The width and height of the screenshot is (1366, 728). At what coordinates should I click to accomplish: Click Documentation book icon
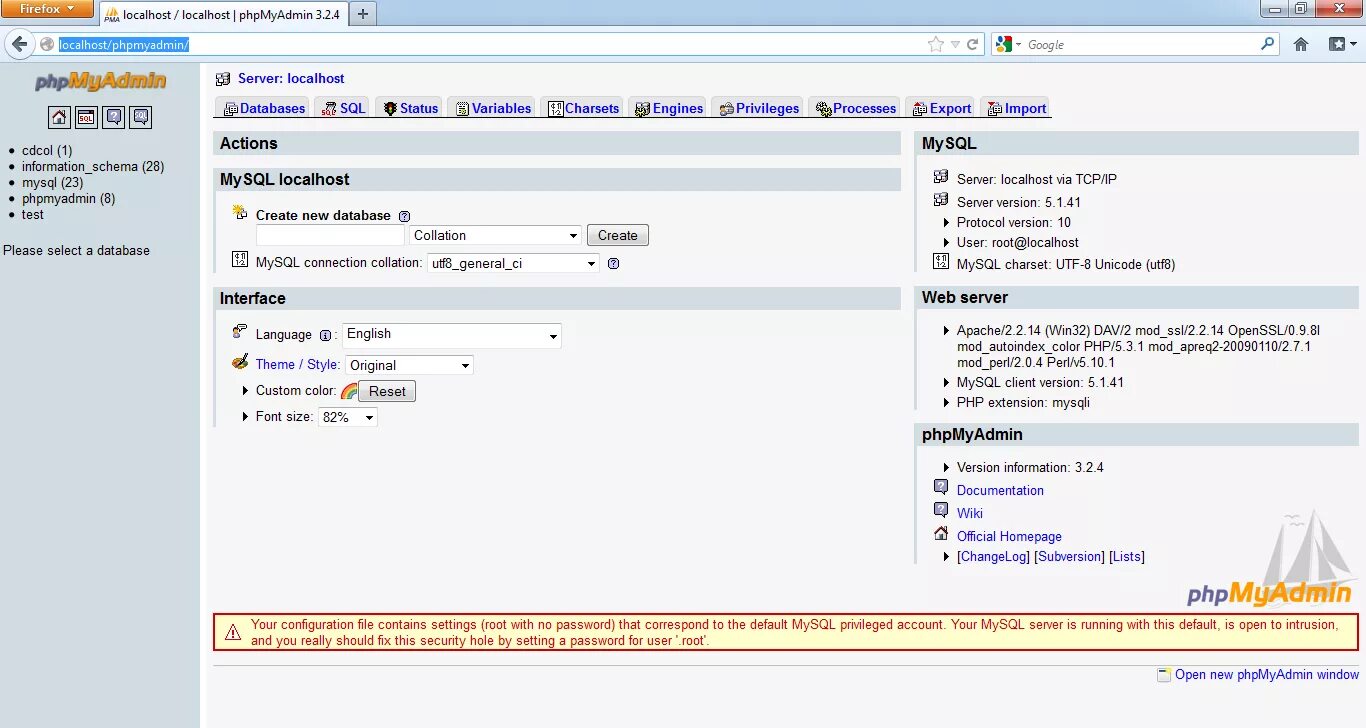click(x=941, y=488)
